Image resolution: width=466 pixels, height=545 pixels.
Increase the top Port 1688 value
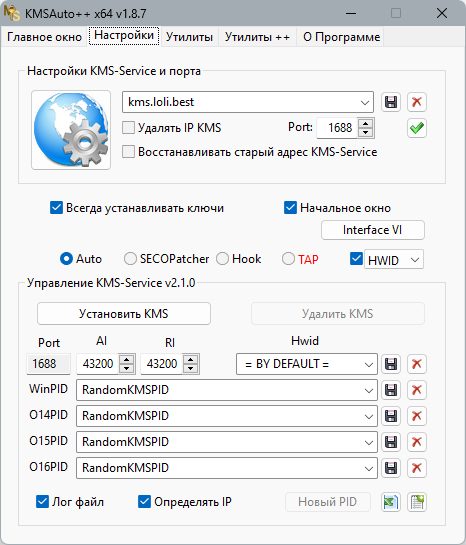click(365, 124)
